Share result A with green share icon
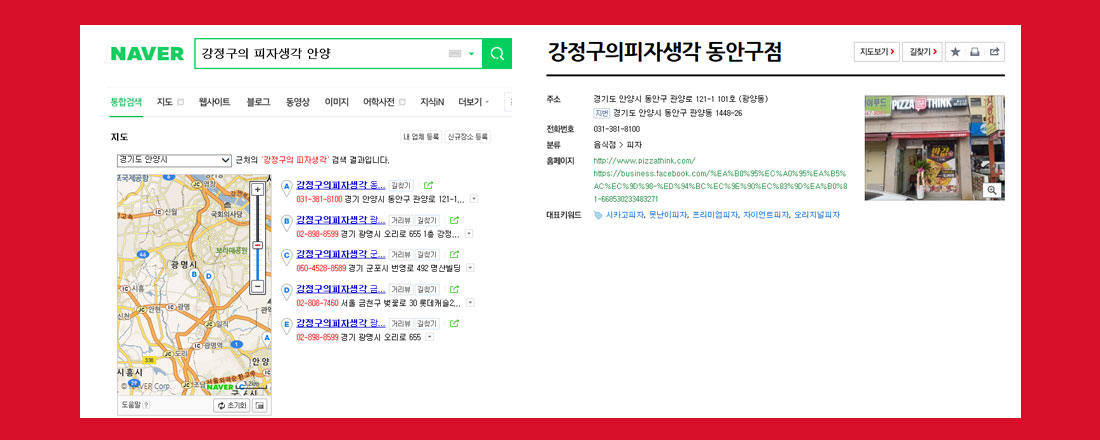Viewport: 1100px width, 440px height. click(x=429, y=185)
